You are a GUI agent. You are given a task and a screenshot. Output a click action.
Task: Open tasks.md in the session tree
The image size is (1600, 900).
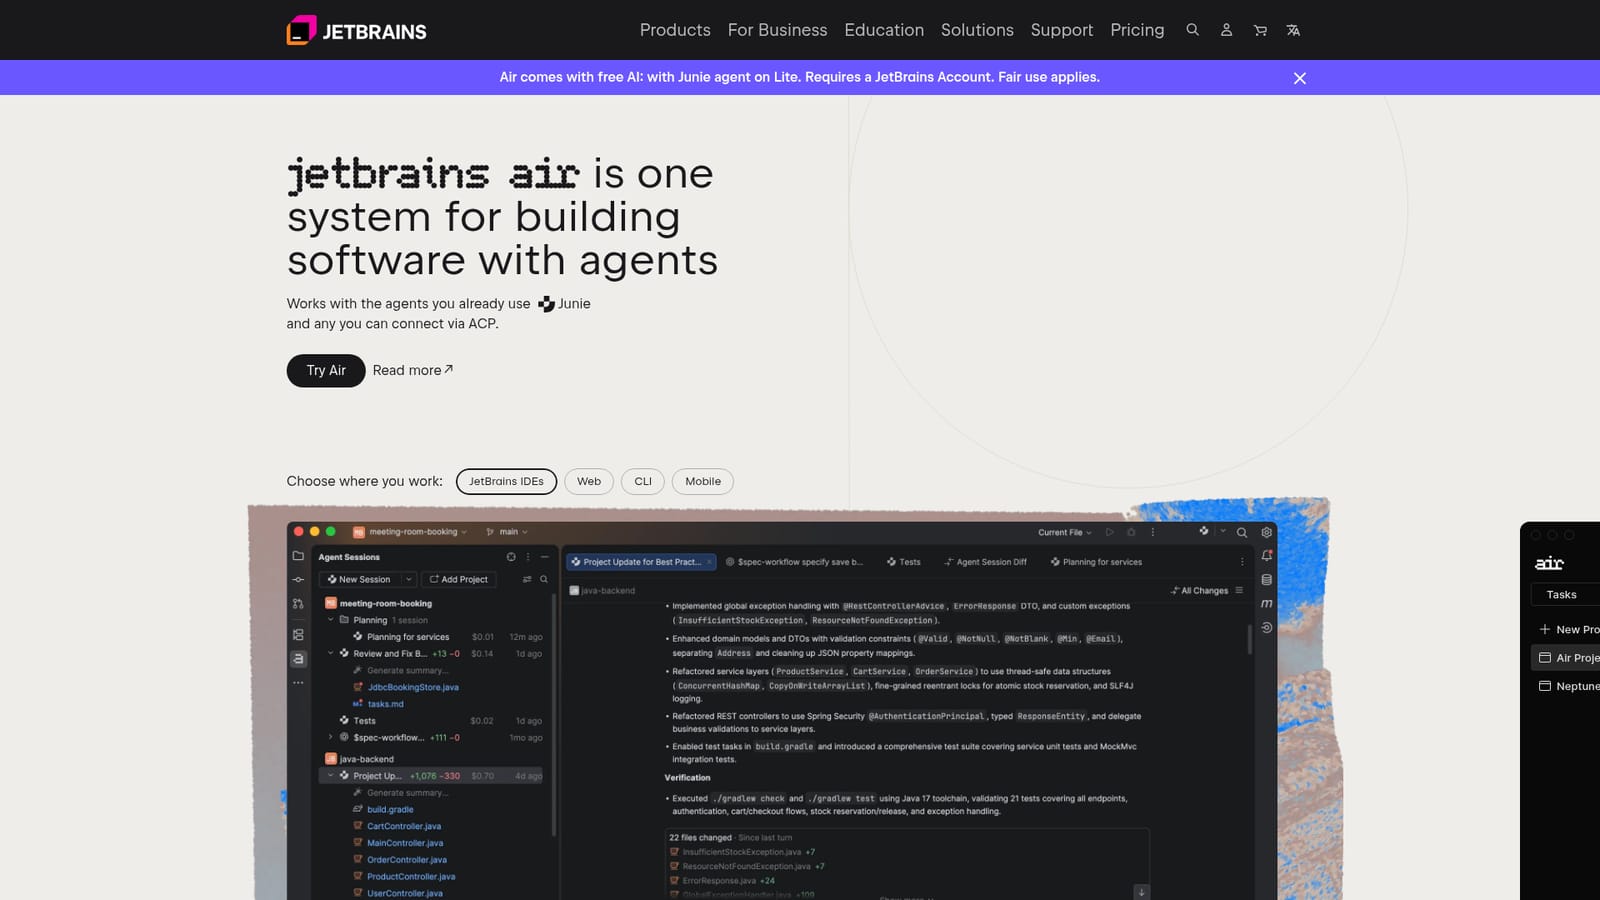pos(385,704)
